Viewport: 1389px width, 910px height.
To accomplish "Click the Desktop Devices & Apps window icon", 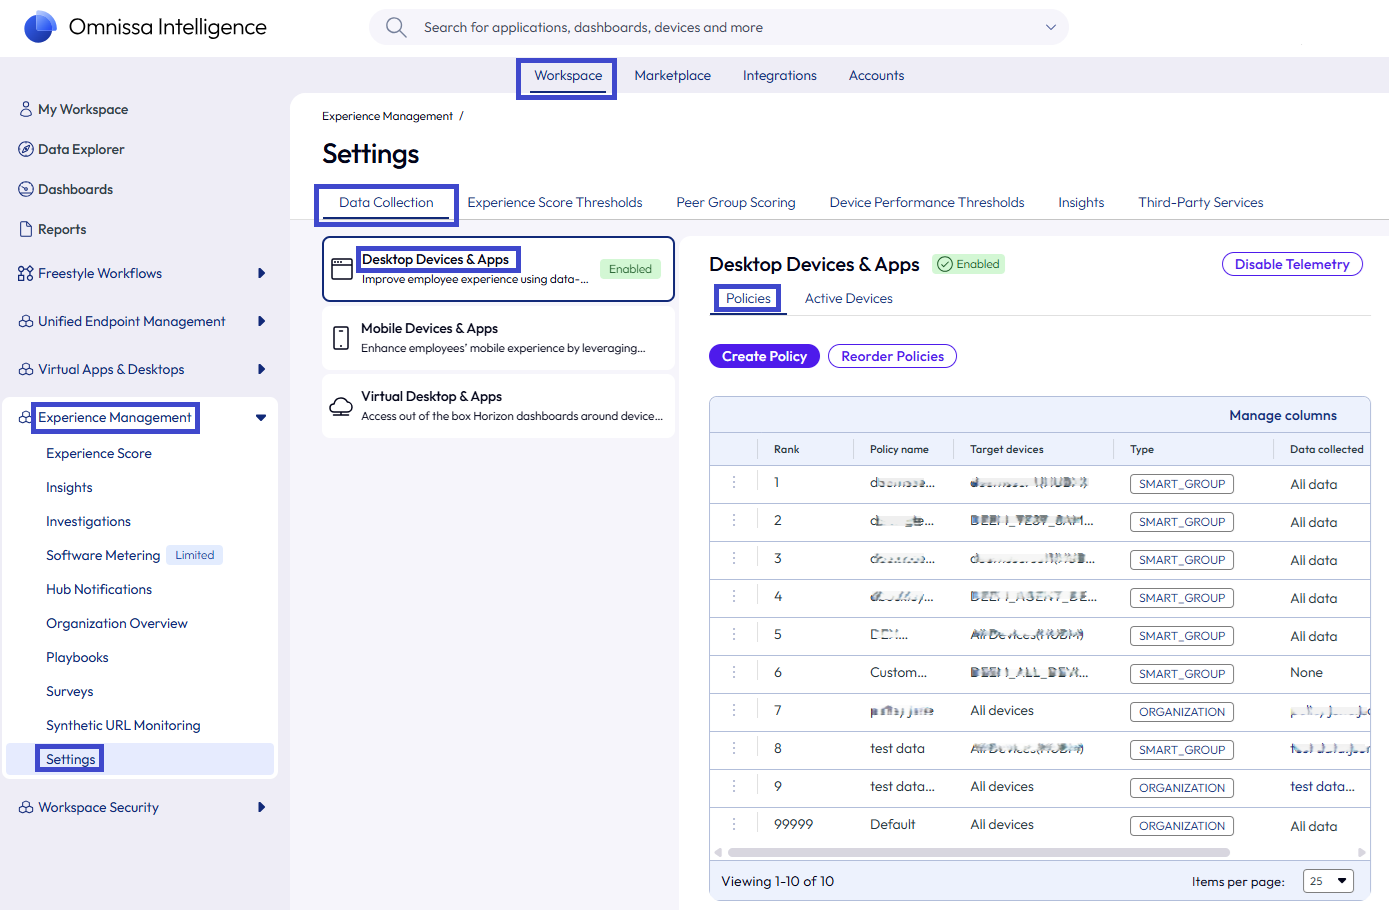I will click(x=342, y=268).
